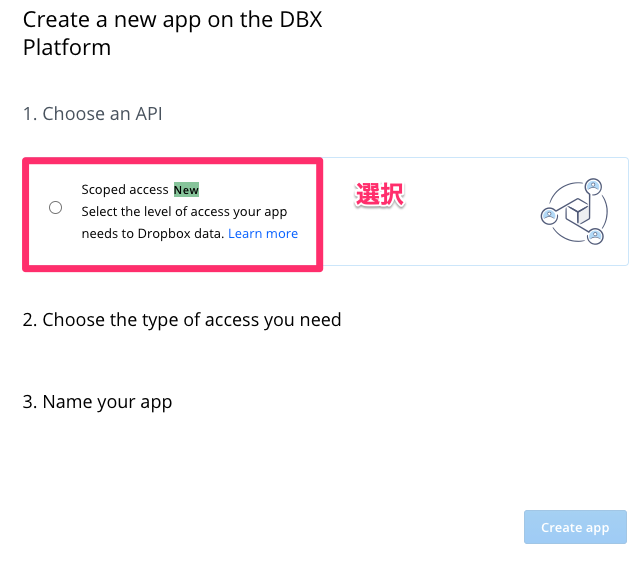Click the 'Scoped access' option label
639x573 pixels.
[x=125, y=190]
